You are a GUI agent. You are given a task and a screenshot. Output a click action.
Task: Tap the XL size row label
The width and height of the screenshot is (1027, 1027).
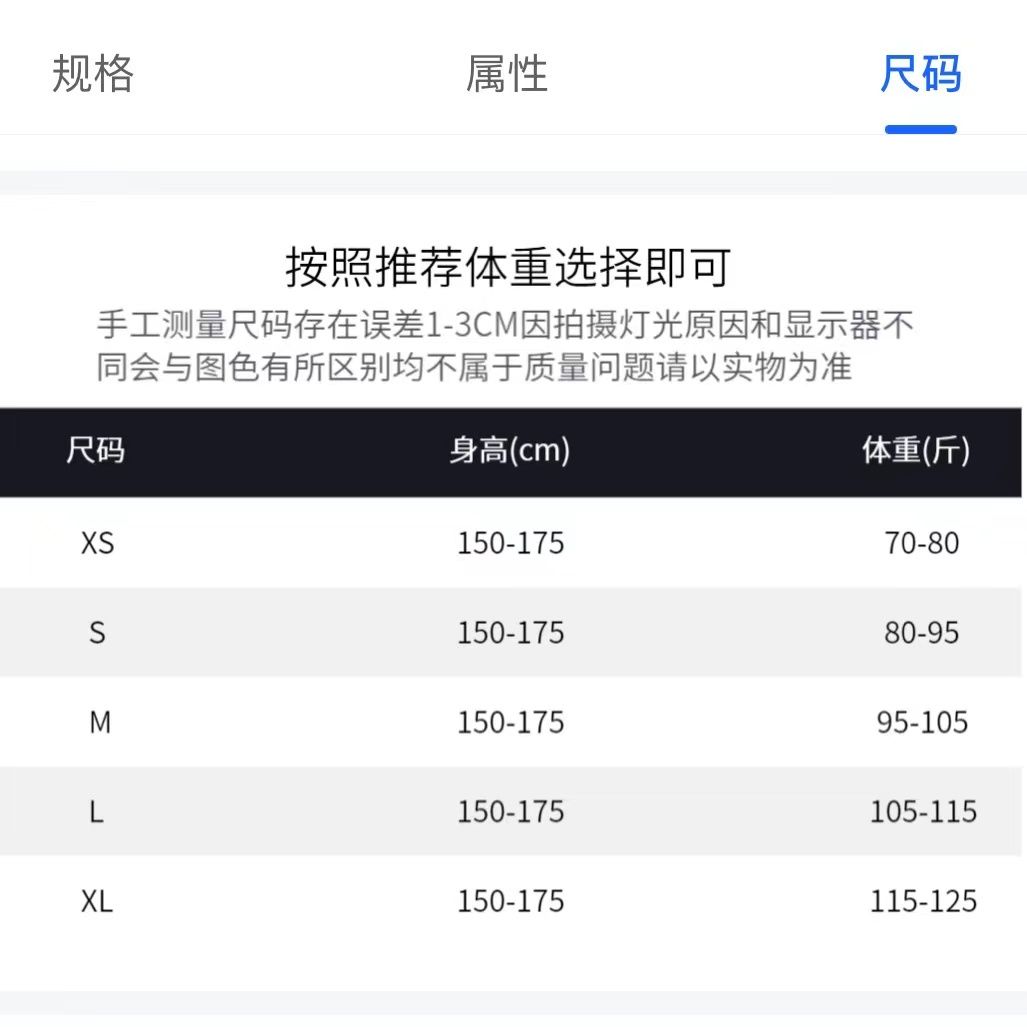point(97,901)
